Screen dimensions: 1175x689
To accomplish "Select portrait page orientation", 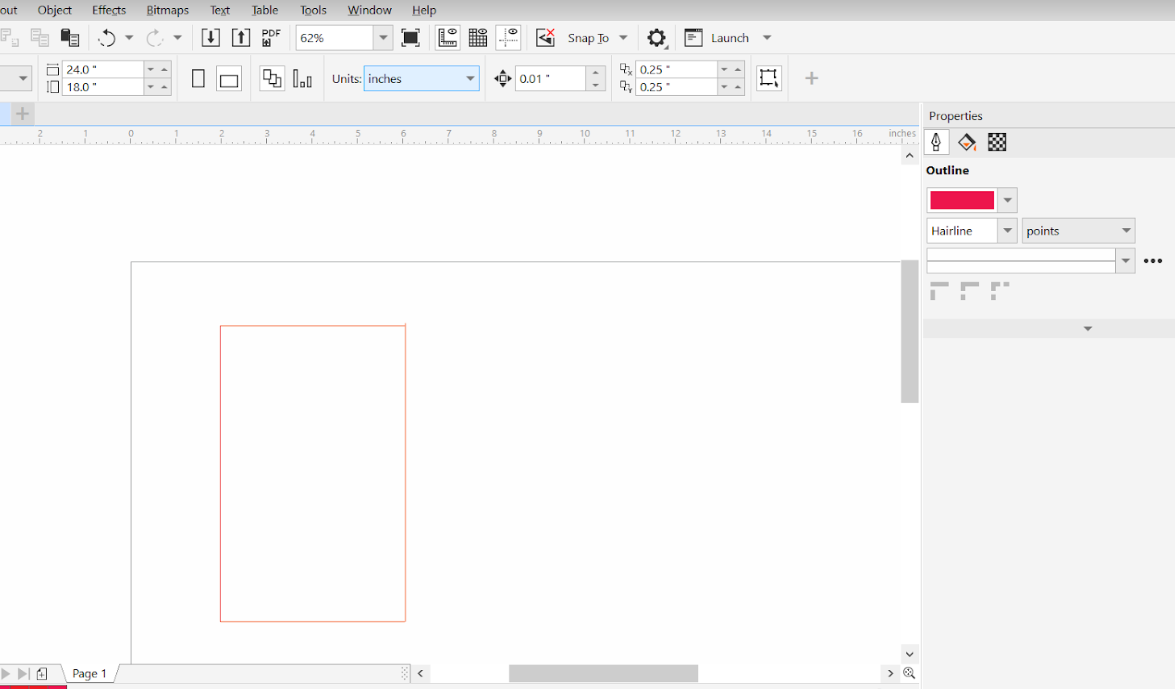I will pos(198,78).
